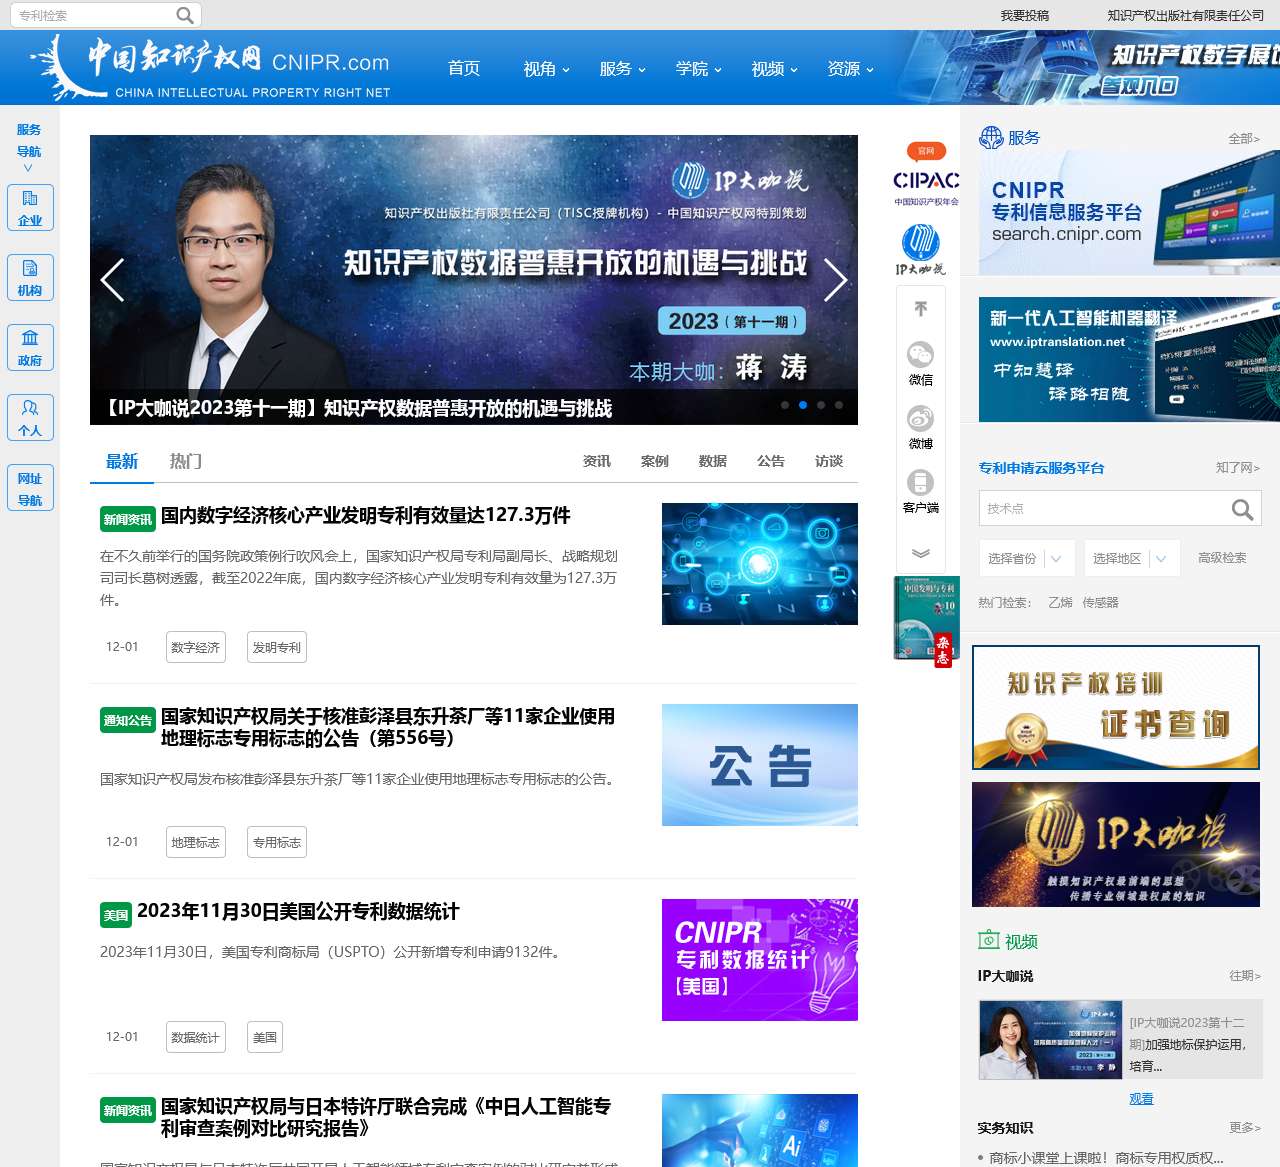Open the 公告 article thumbnail image

(760, 765)
